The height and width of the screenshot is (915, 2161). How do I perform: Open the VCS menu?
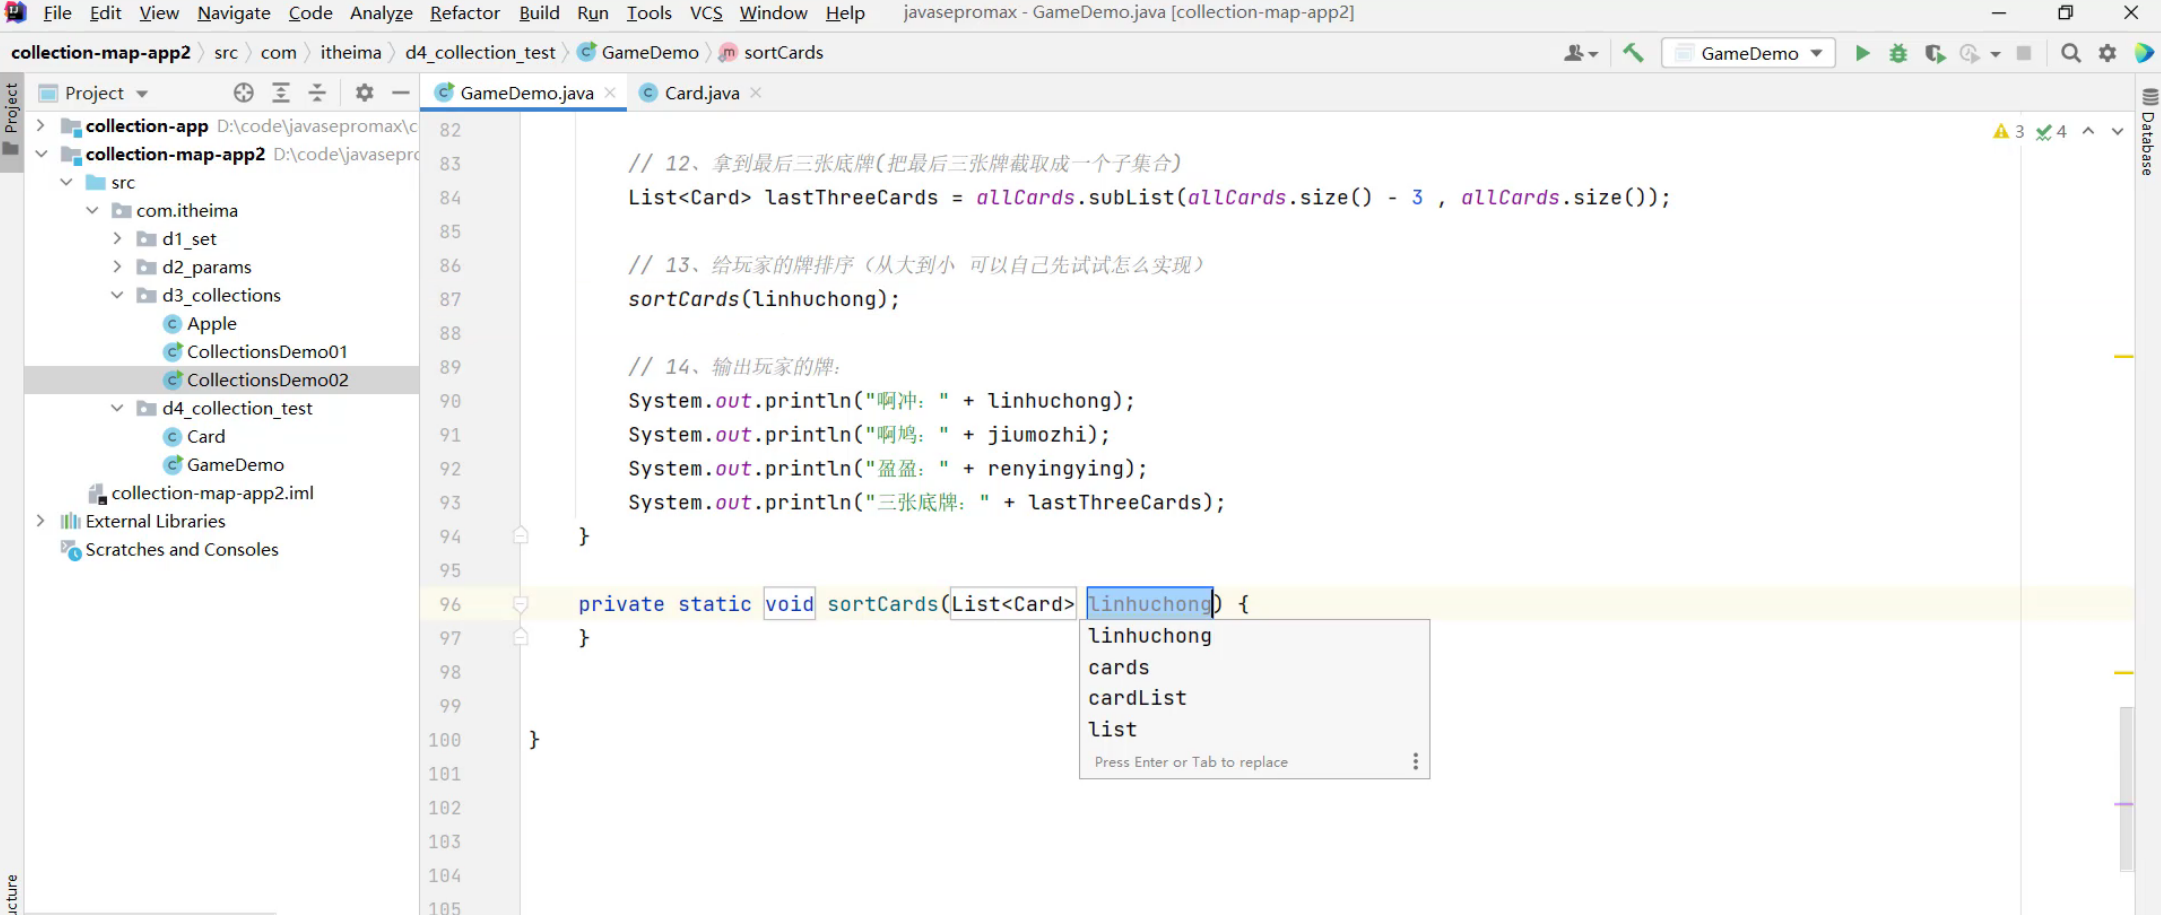click(706, 13)
